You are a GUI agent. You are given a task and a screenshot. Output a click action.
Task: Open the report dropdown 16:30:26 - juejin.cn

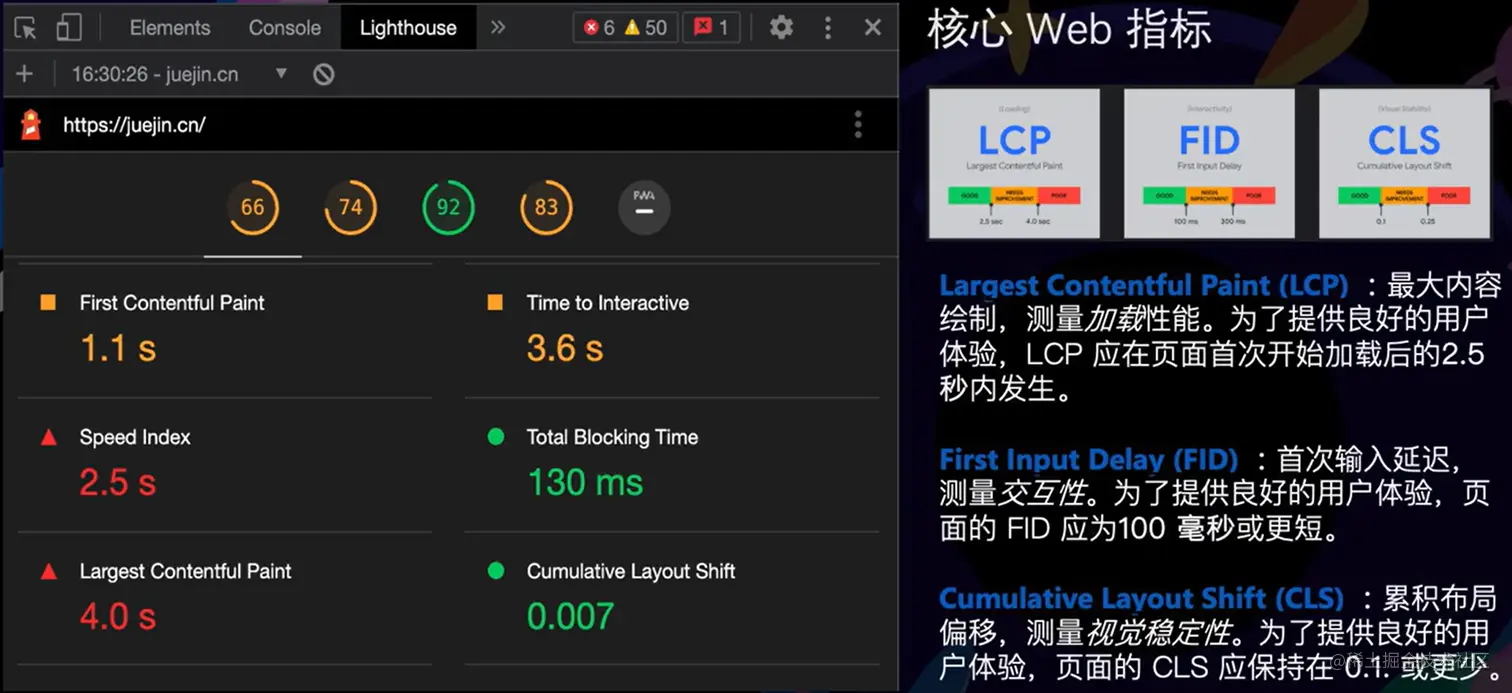(x=180, y=74)
